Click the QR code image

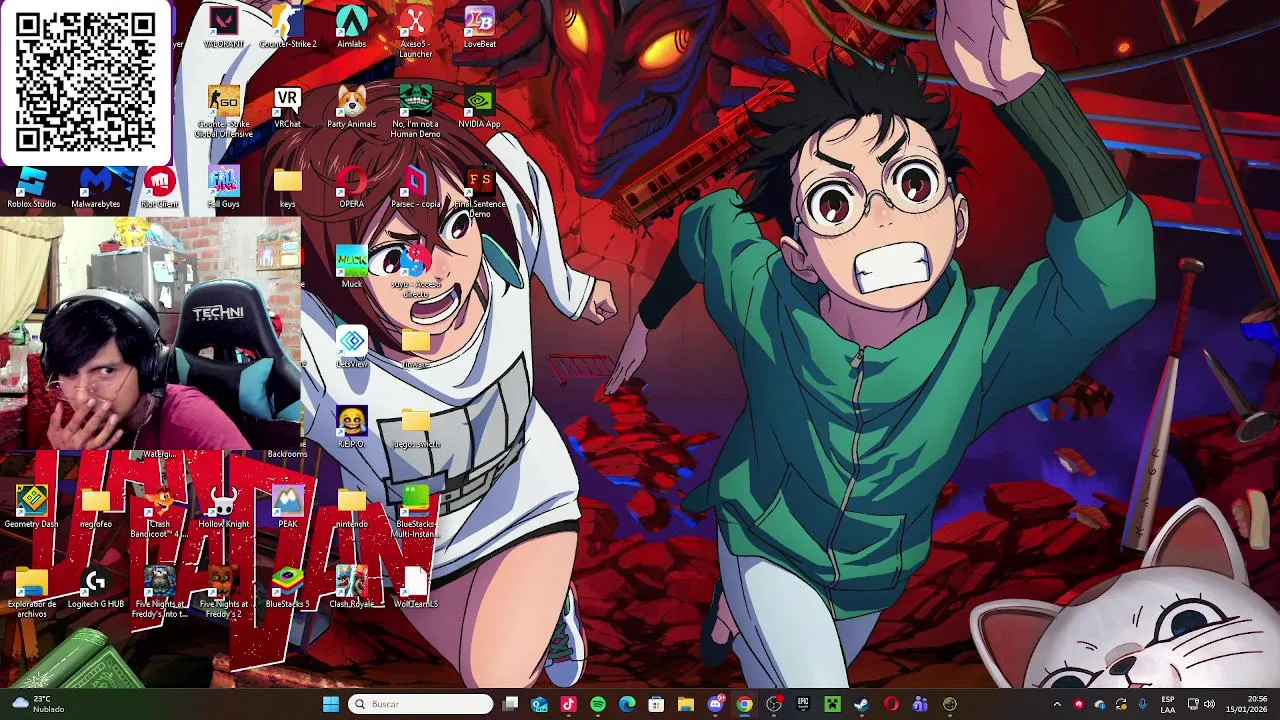coord(86,83)
